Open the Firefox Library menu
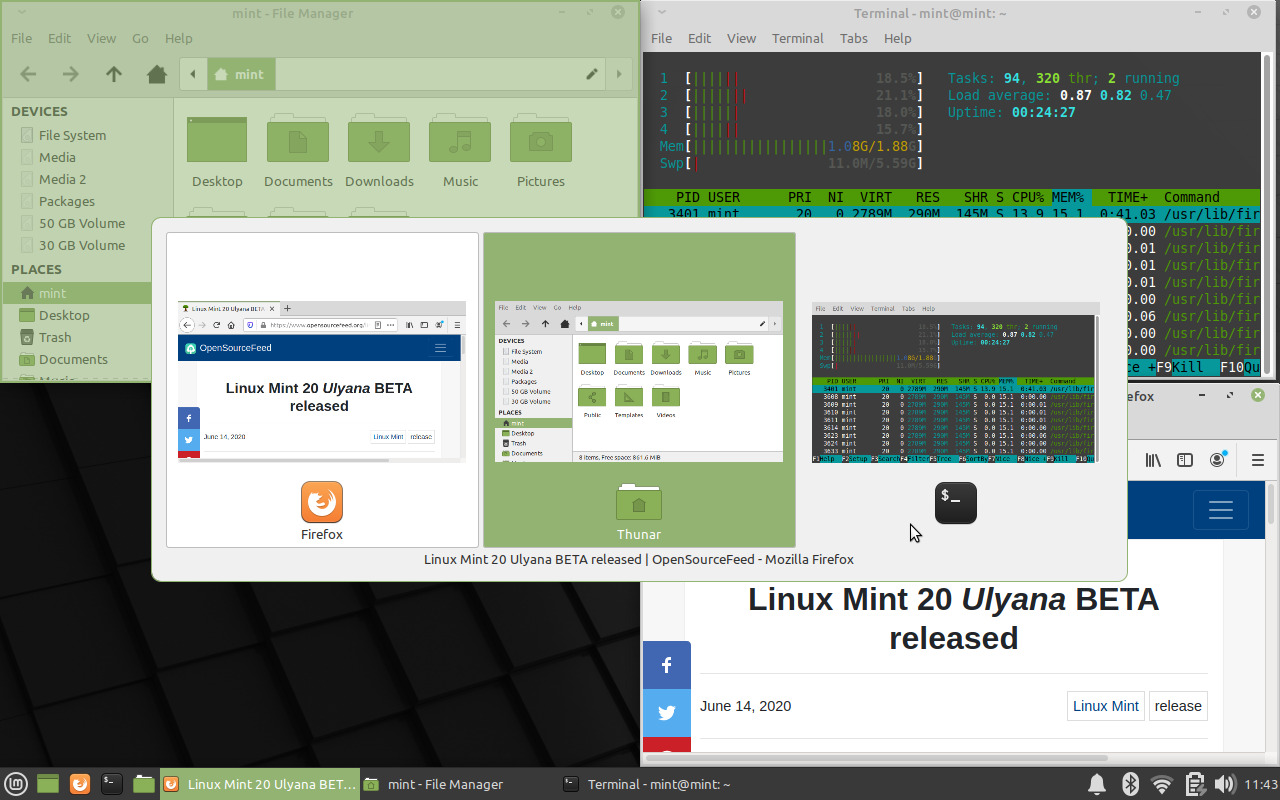1280x800 pixels. (1152, 459)
